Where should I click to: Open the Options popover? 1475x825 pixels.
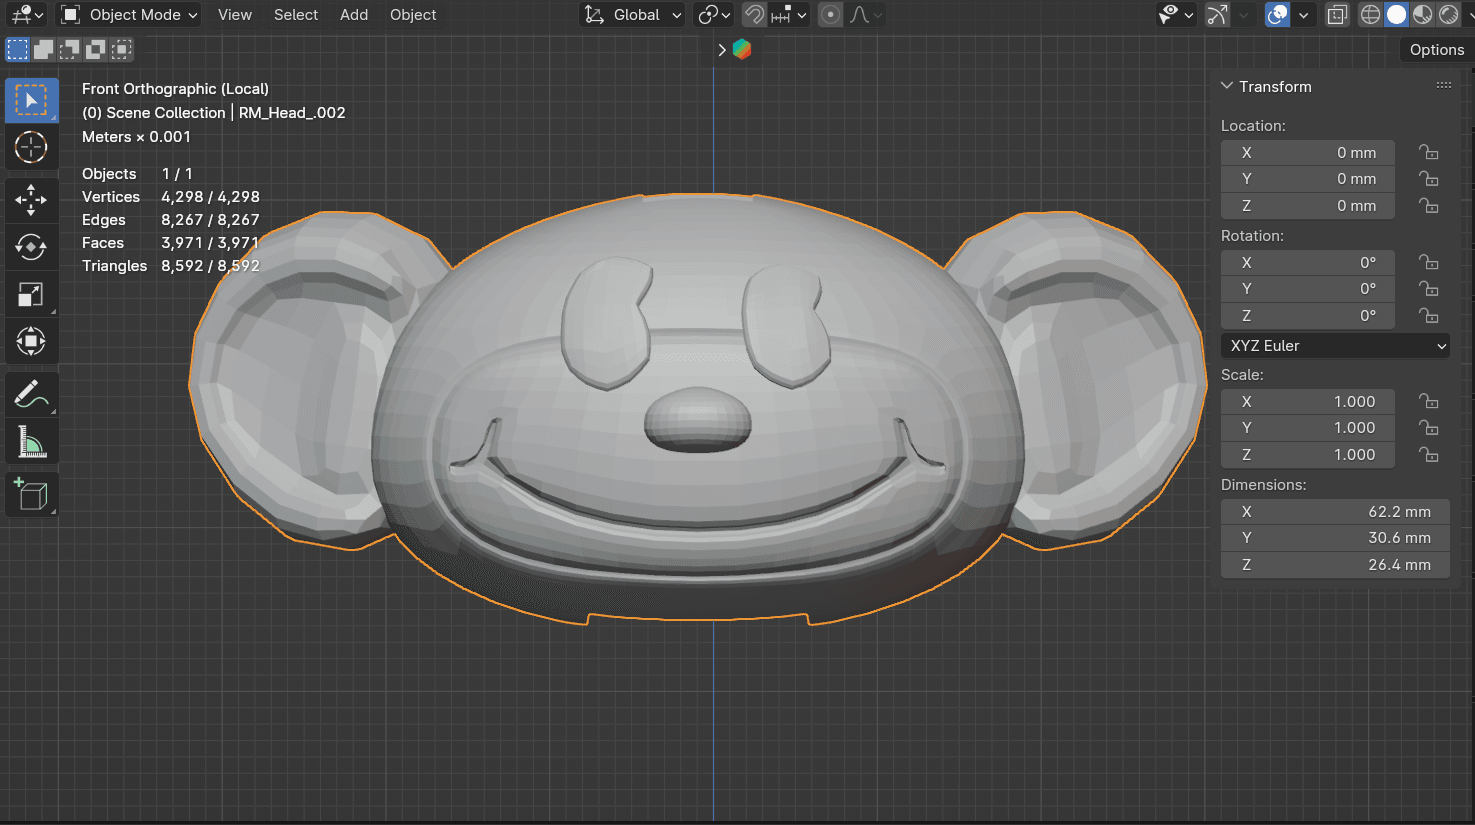point(1436,50)
